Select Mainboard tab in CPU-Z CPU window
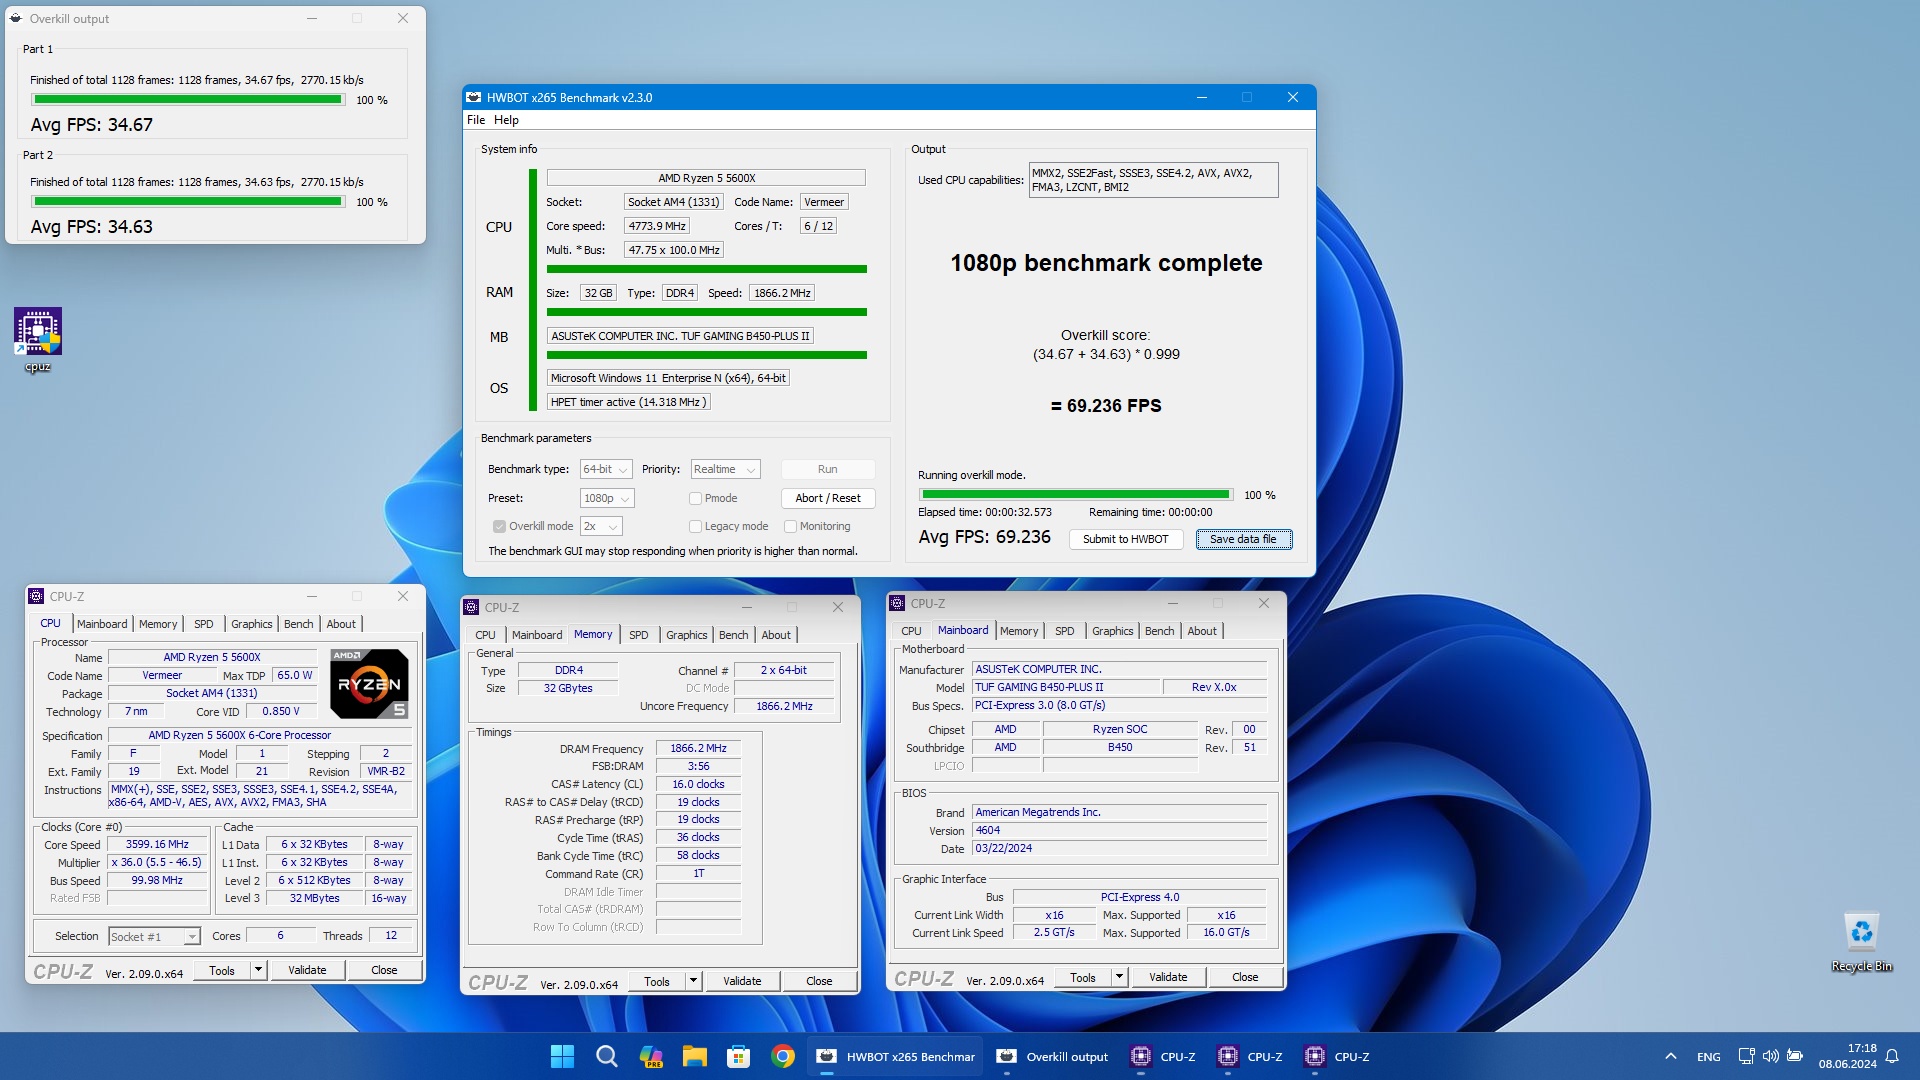 (x=102, y=624)
